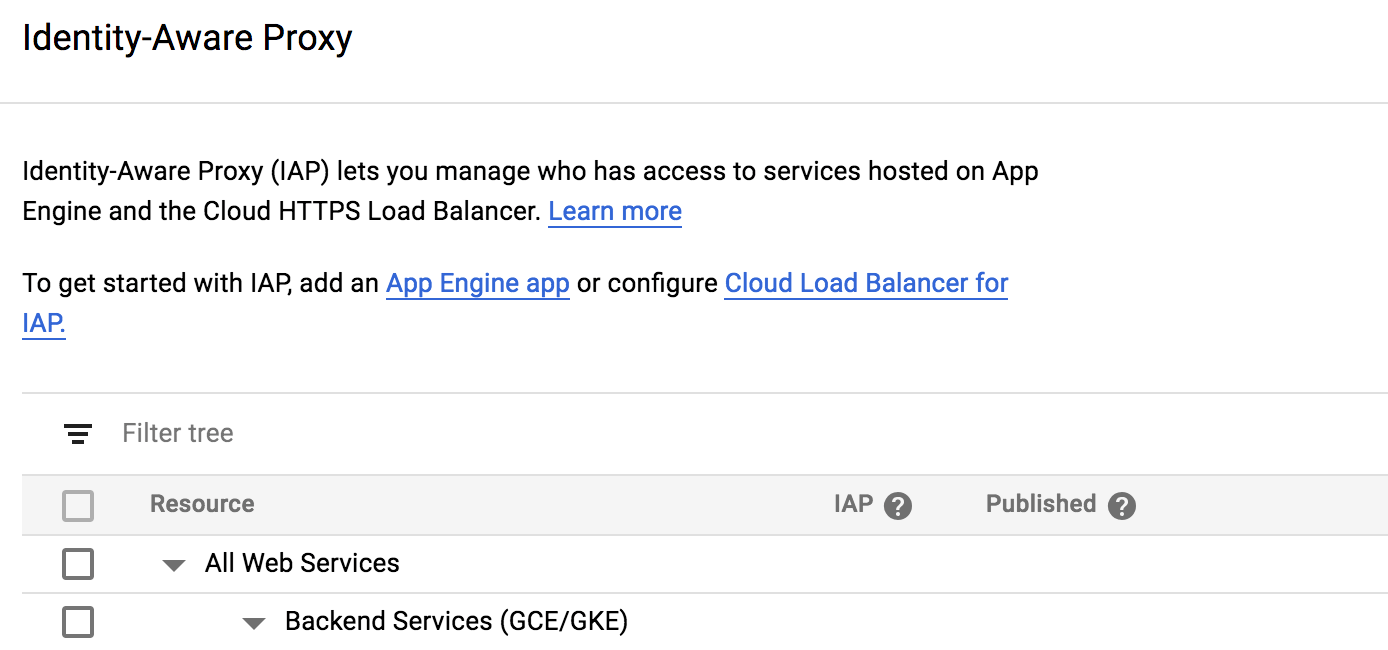The width and height of the screenshot is (1388, 650).
Task: Check the All Web Services checkbox
Action: tap(78, 563)
